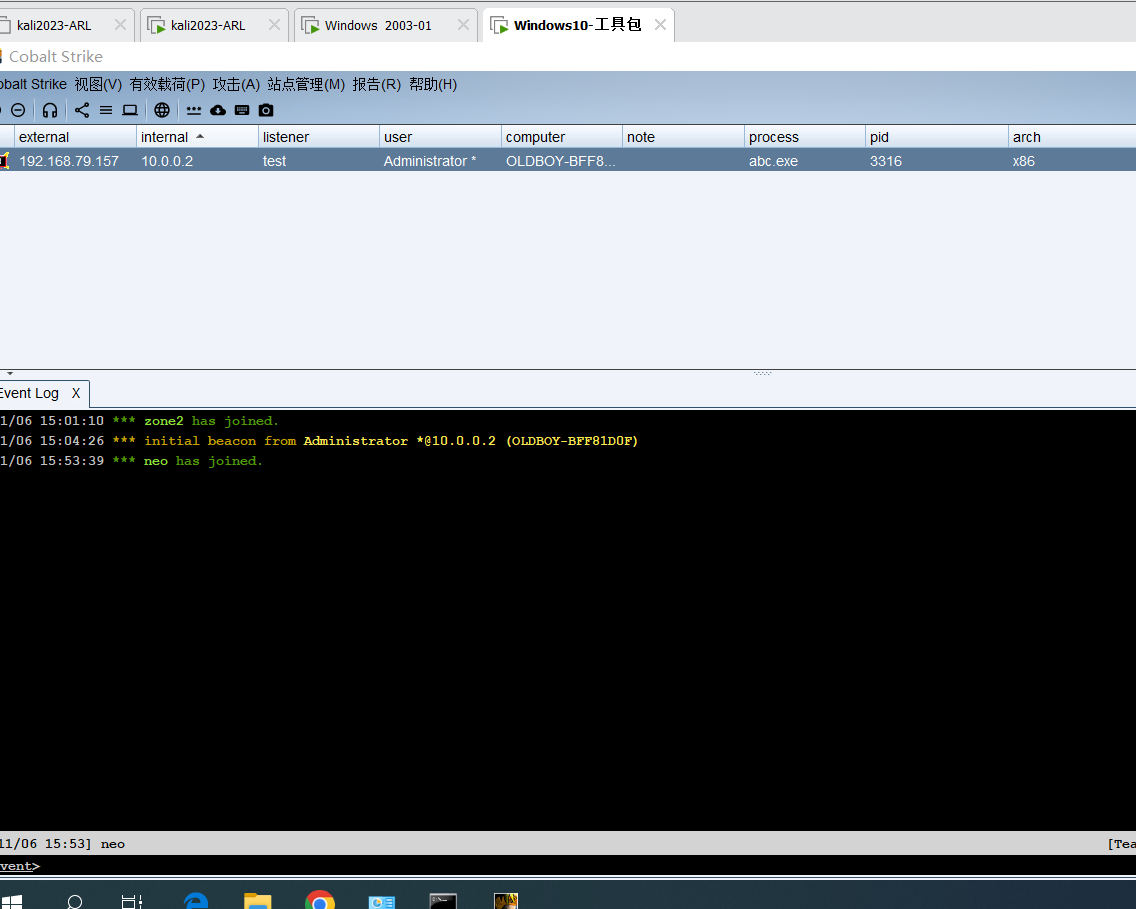
Task: Close the Windows10-工具包 tab
Action: coord(660,25)
